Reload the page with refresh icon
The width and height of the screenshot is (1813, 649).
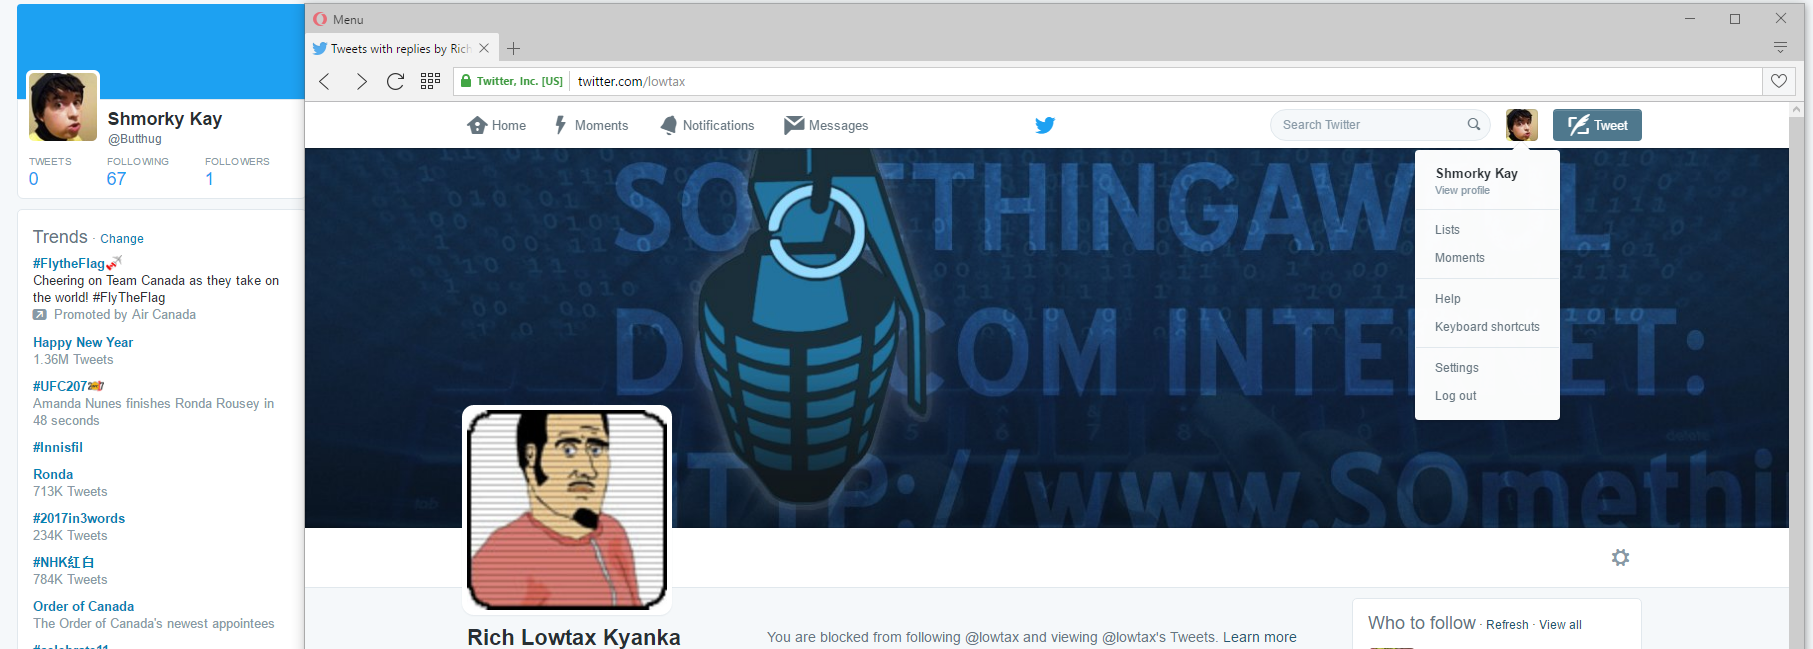(395, 82)
